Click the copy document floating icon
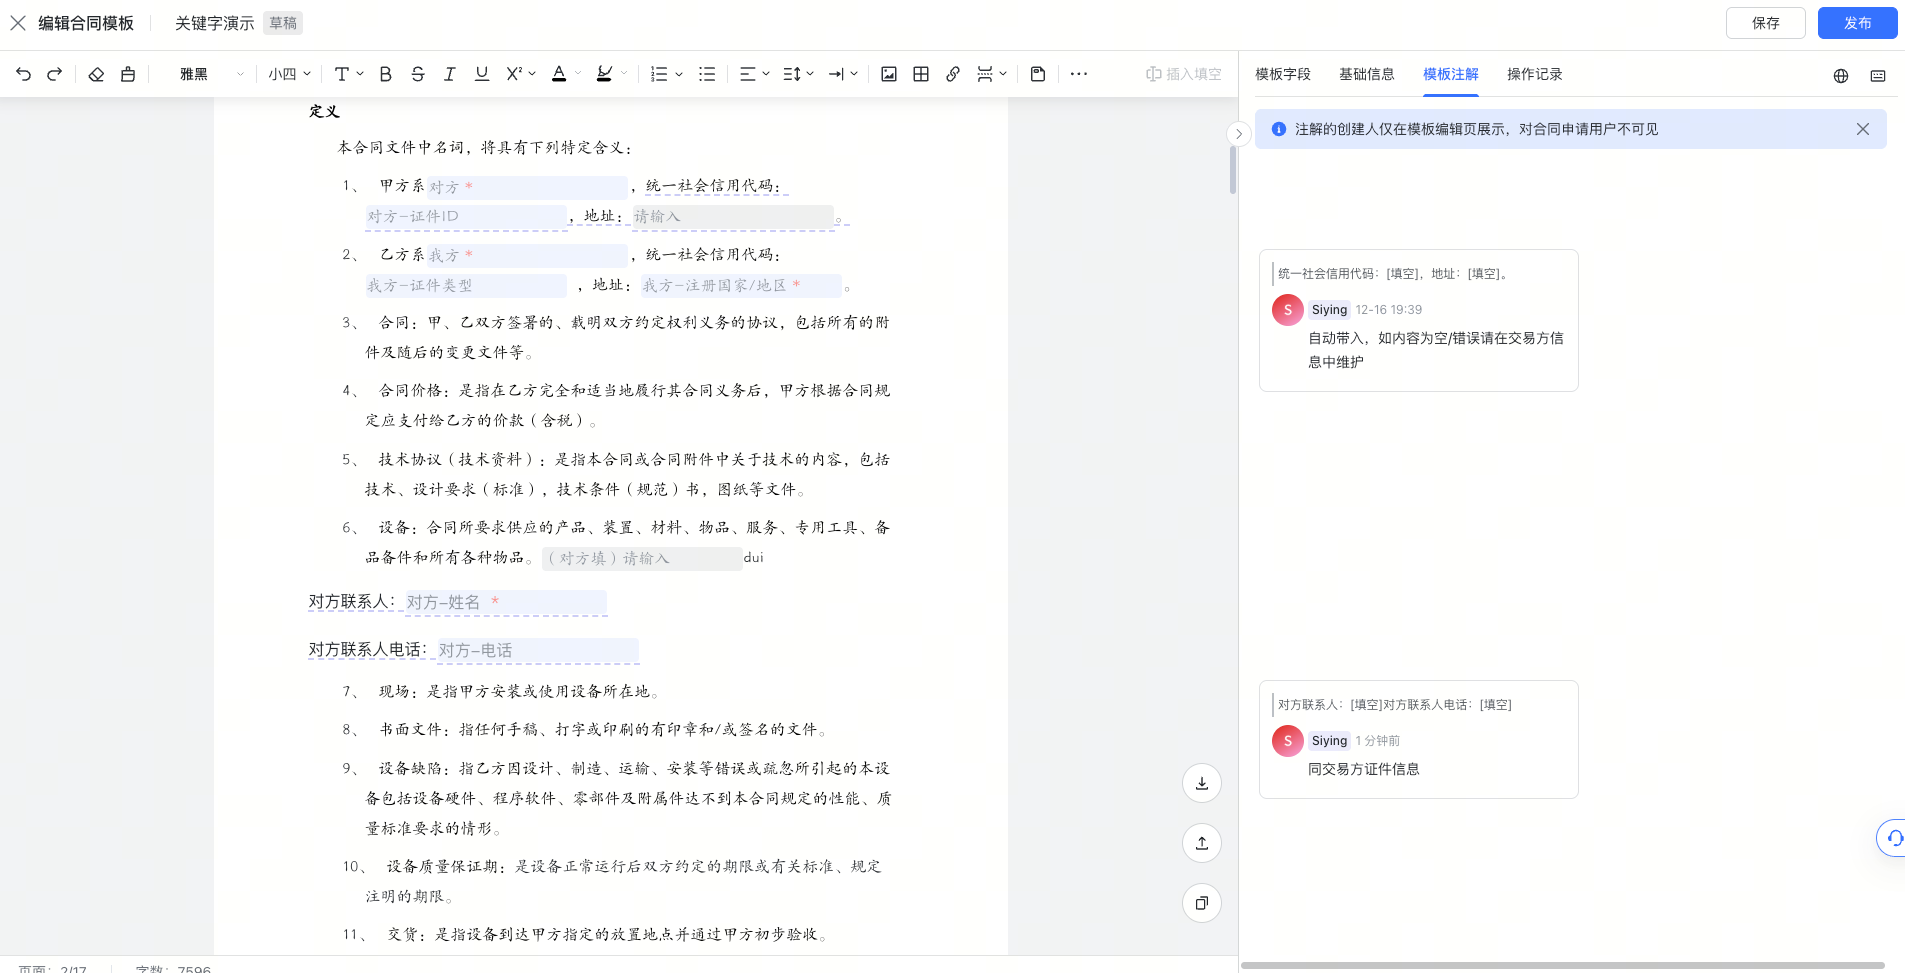1905x973 pixels. [x=1202, y=903]
